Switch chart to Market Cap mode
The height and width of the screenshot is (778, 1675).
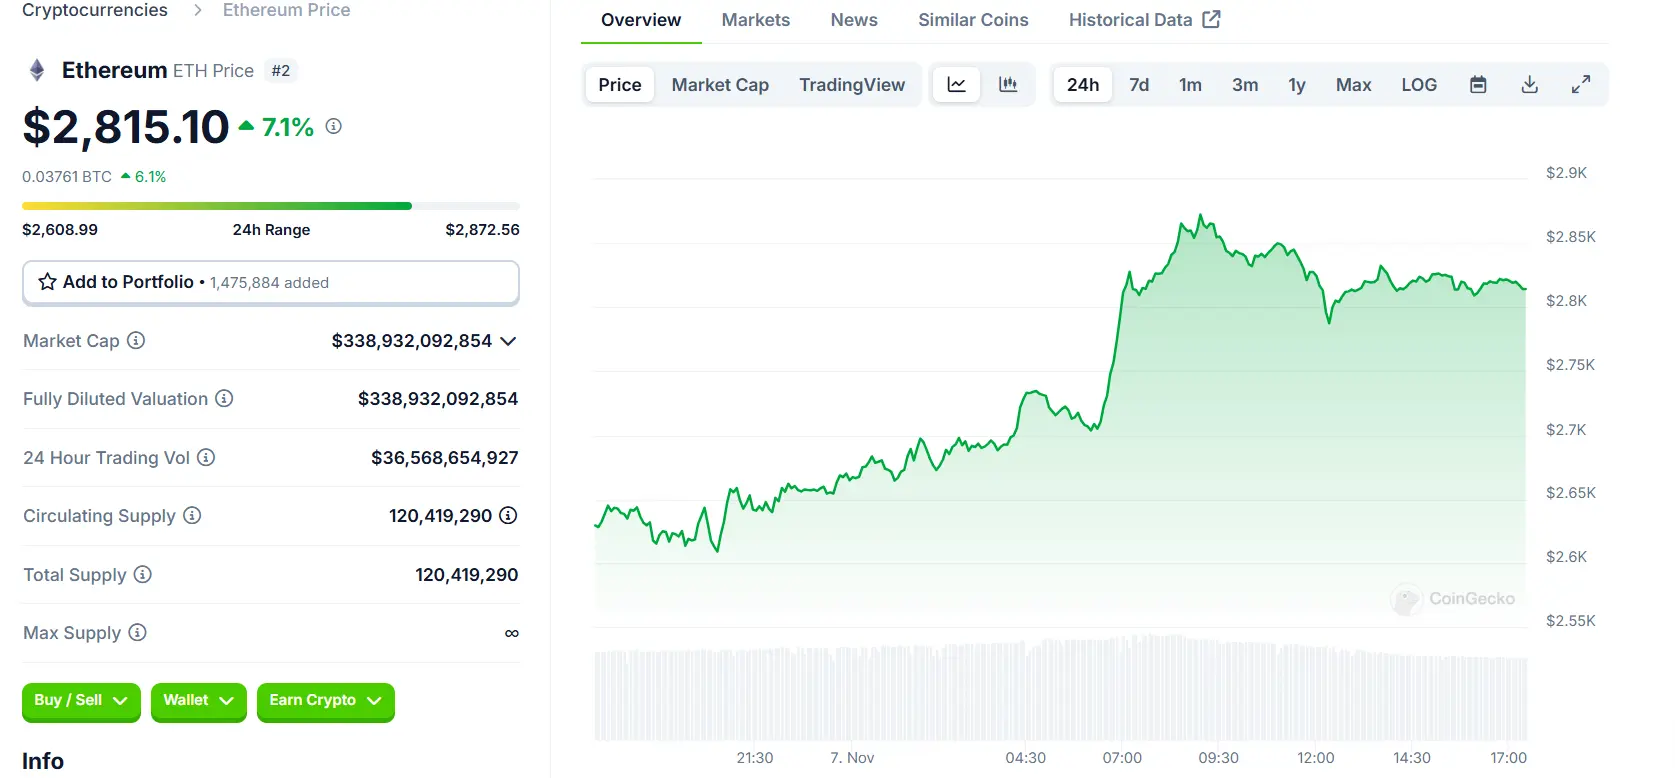pyautogui.click(x=720, y=85)
